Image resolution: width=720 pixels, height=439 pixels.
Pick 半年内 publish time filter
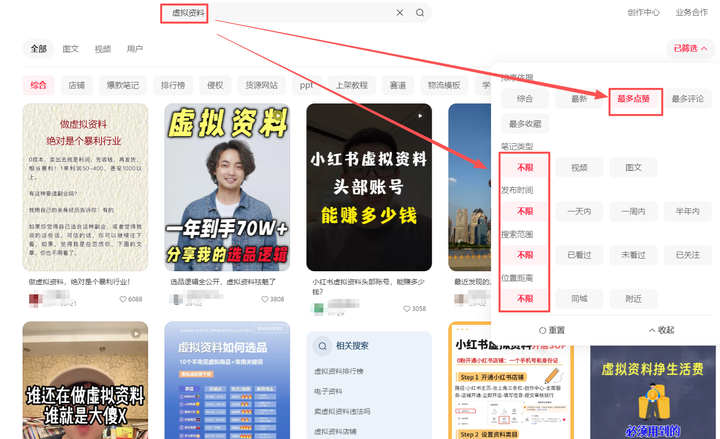[x=687, y=211]
